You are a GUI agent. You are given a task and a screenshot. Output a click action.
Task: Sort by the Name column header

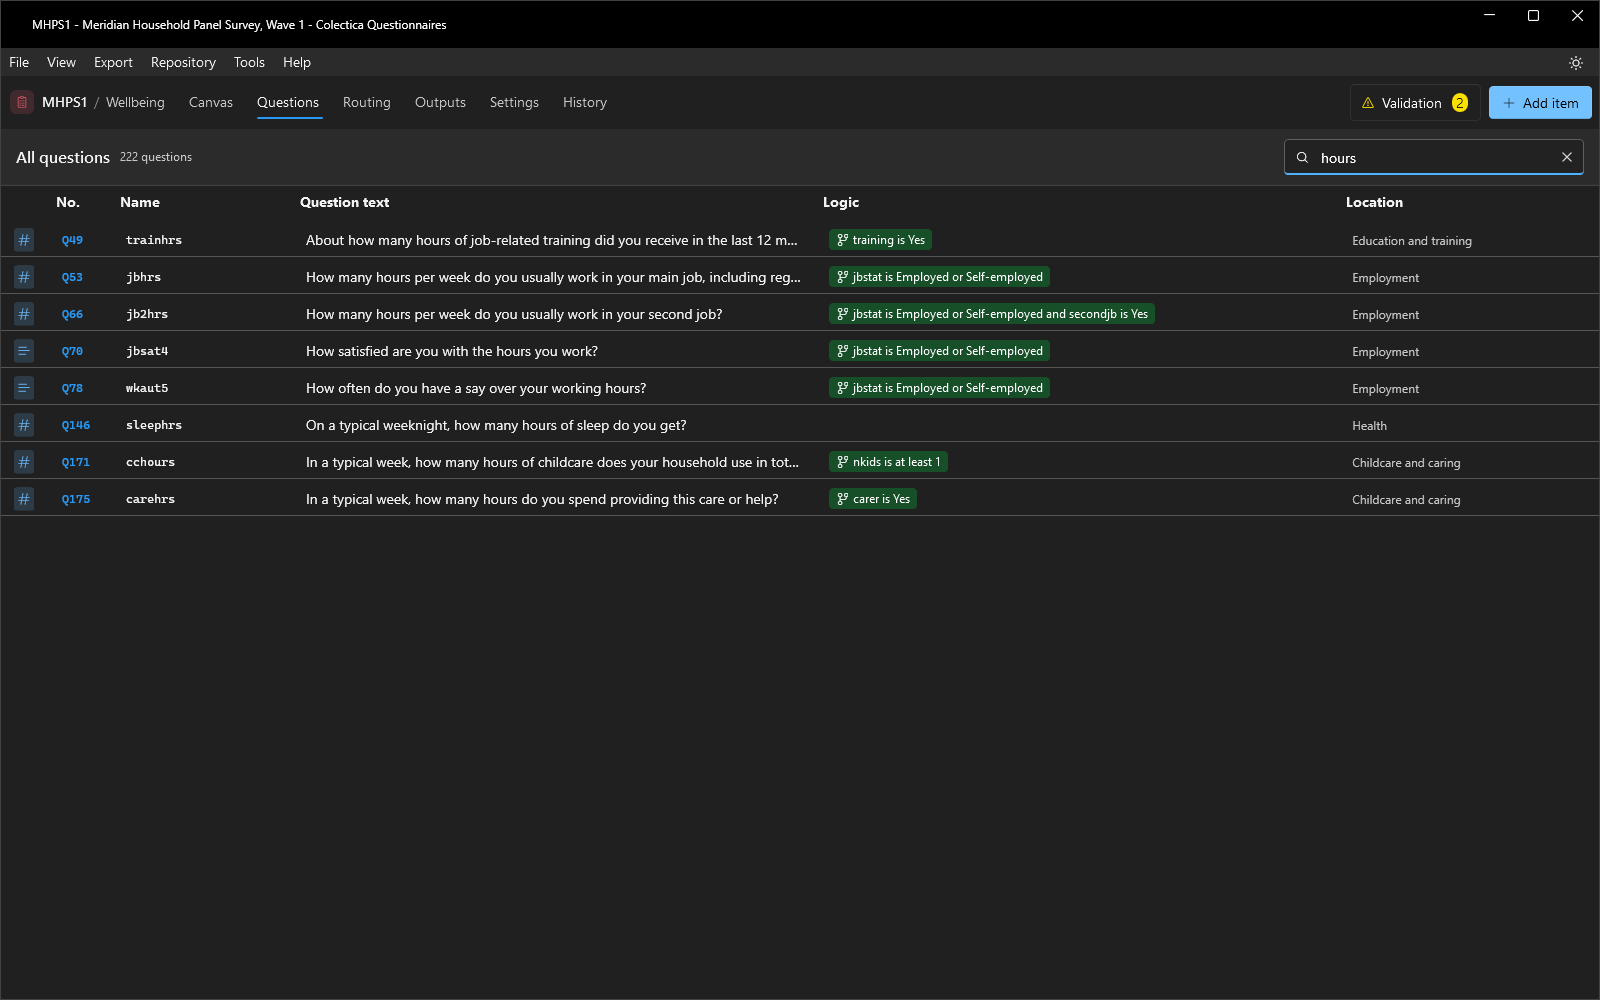(140, 202)
